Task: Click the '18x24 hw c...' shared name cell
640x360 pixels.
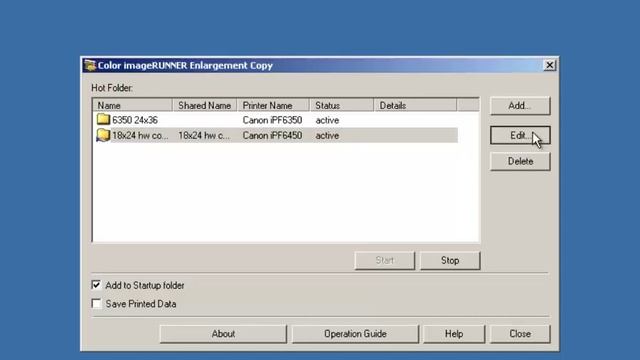Action: click(x=204, y=136)
